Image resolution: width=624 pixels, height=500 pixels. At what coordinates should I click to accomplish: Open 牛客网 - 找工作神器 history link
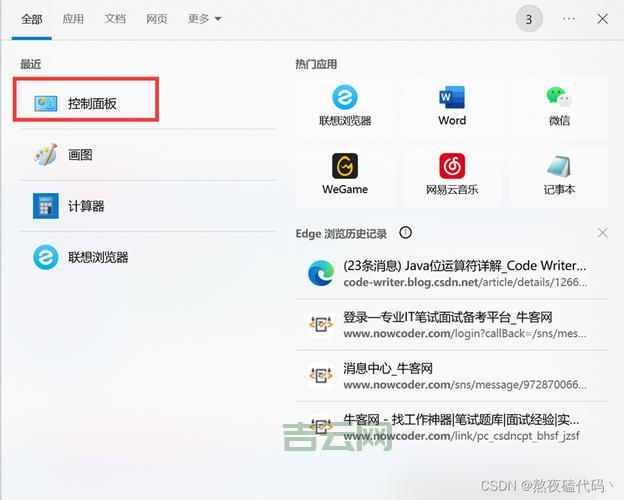461,419
